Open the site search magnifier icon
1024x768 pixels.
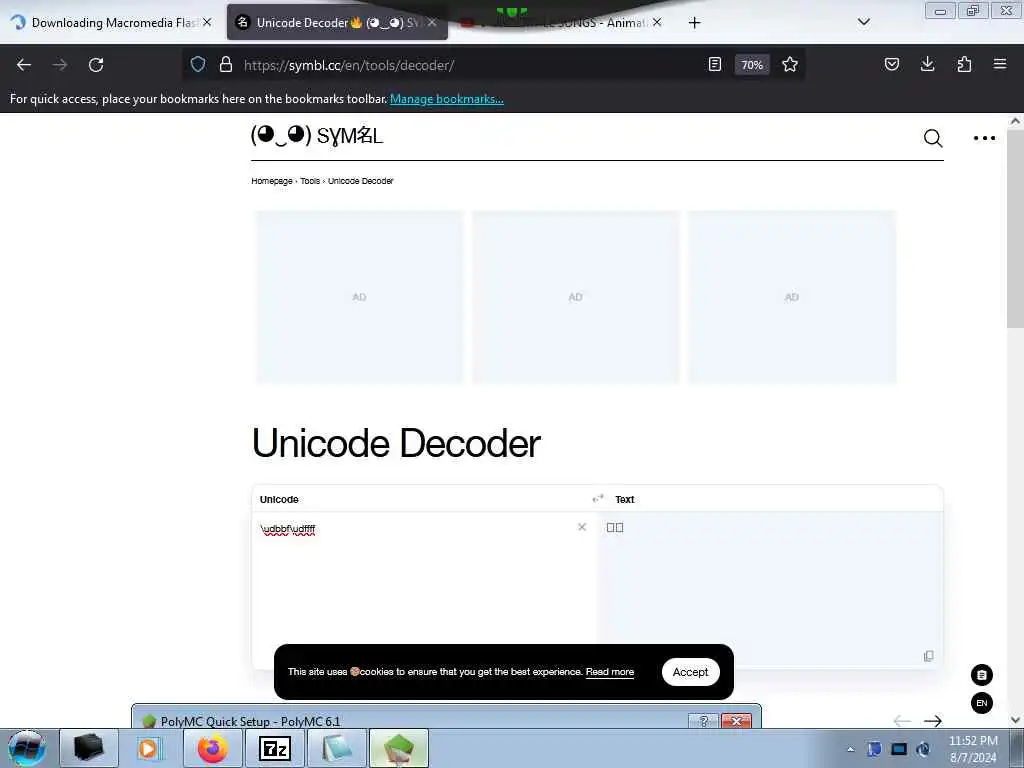tap(933, 138)
